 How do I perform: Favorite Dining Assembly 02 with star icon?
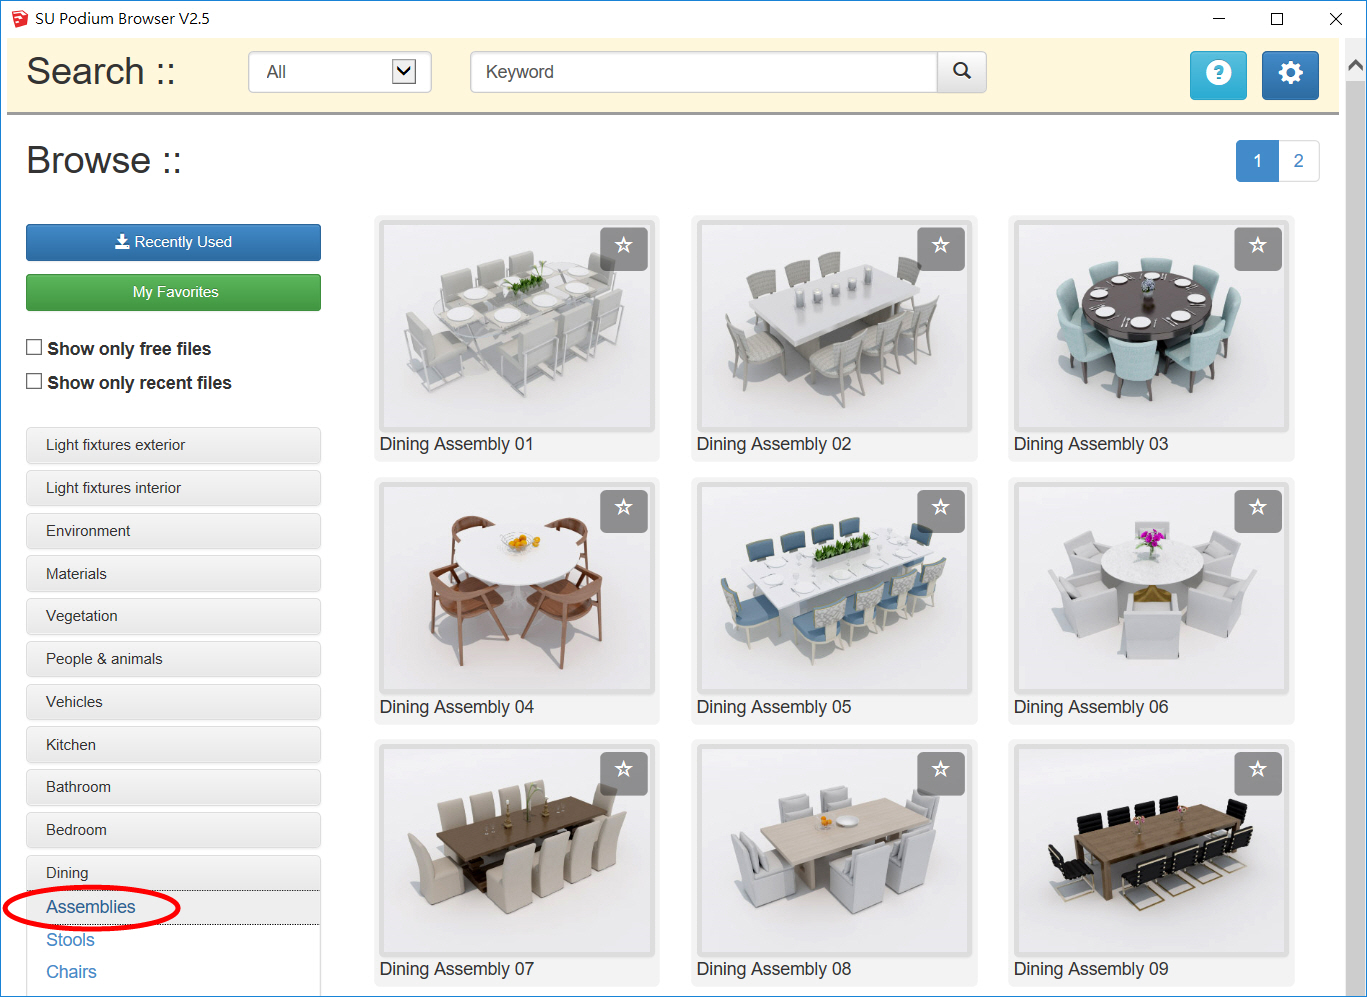coord(941,247)
